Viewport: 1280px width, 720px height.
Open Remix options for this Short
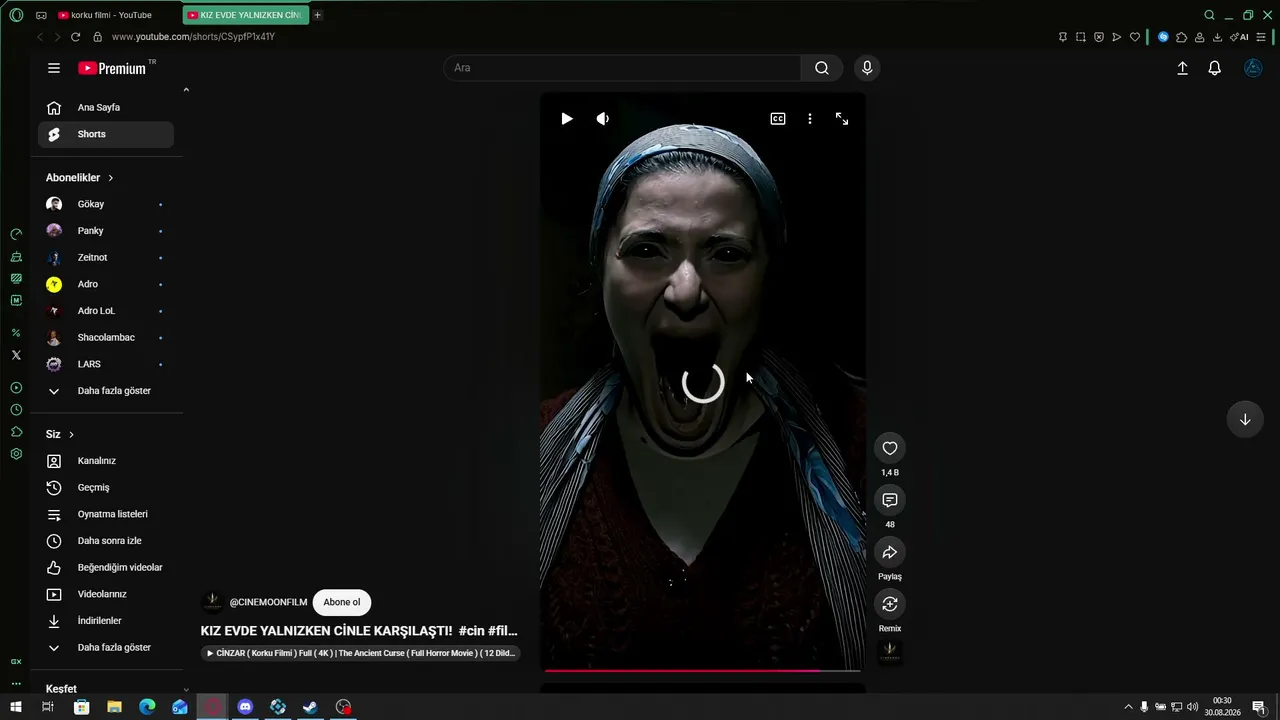click(890, 604)
